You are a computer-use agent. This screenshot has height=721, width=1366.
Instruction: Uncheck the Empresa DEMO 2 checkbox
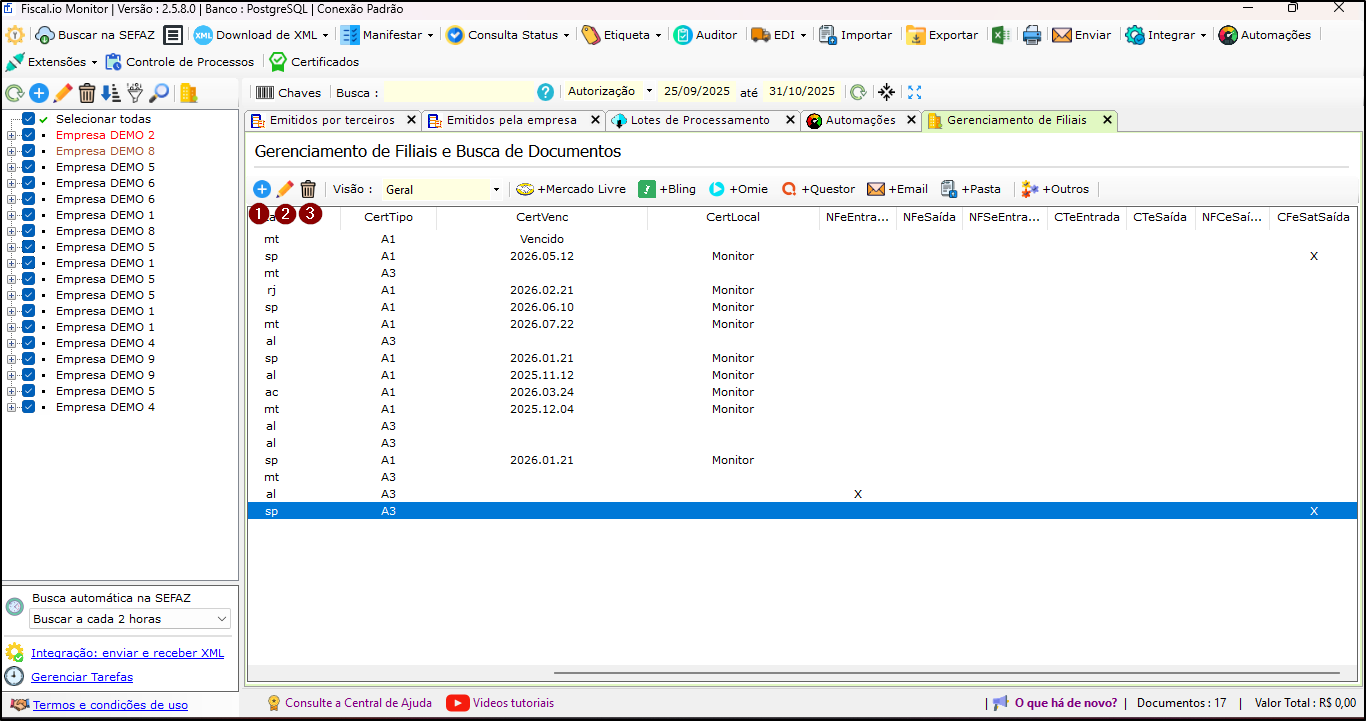[29, 135]
